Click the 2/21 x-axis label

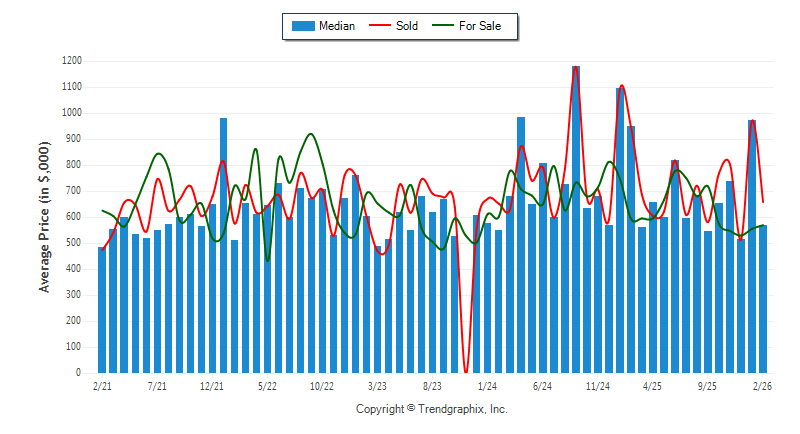(x=102, y=385)
